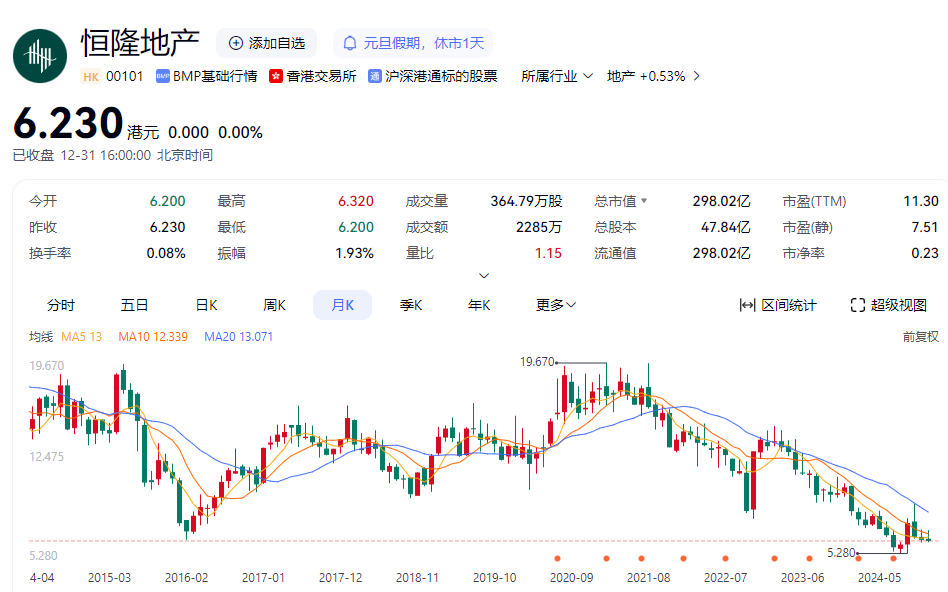Image resolution: width=948 pixels, height=592 pixels.
Task: Switch to the 分时 tab
Action: click(61, 305)
